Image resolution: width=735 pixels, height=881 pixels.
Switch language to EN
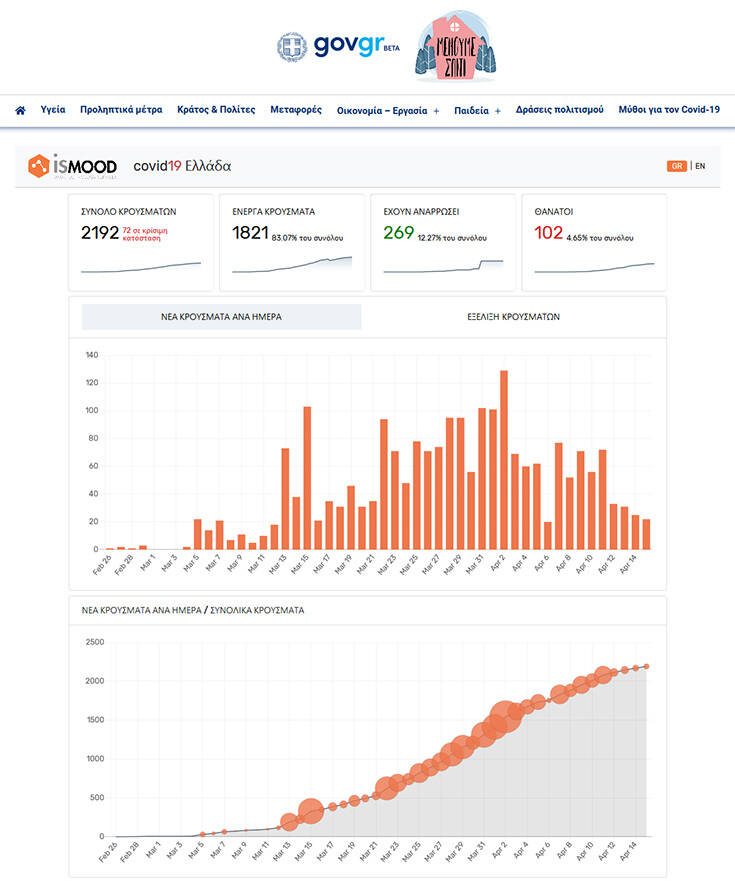(700, 166)
